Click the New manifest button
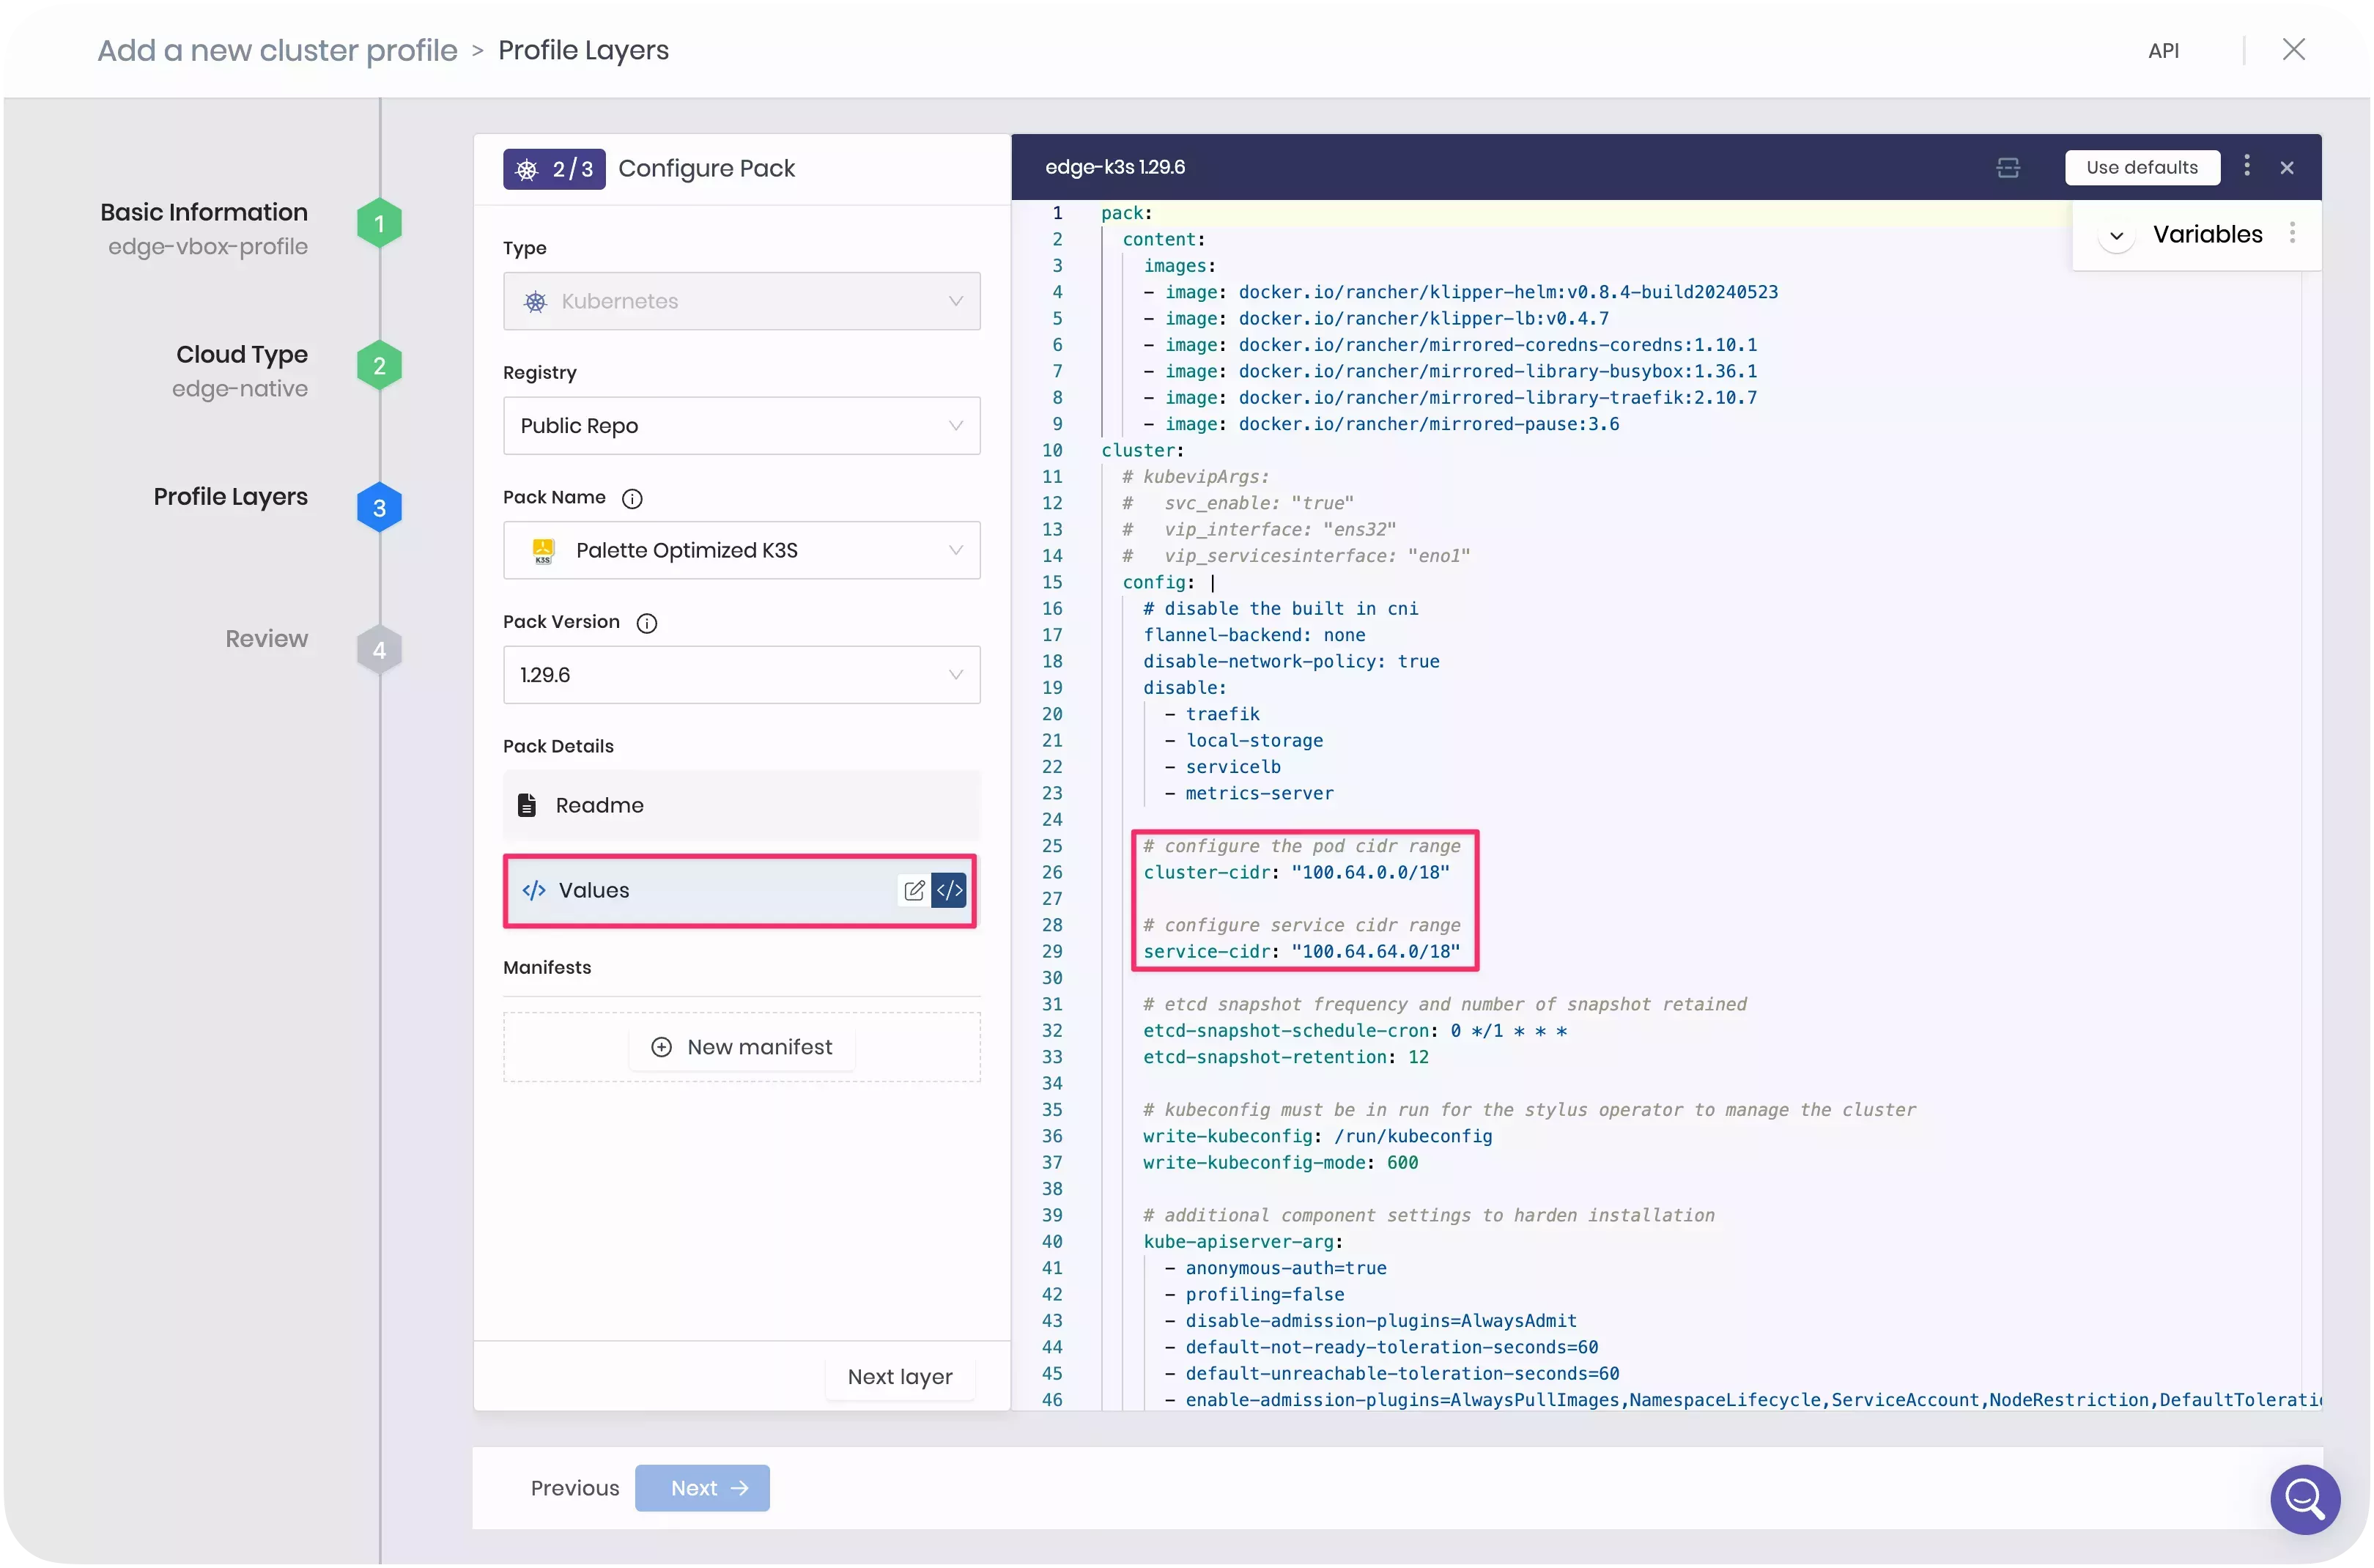The width and height of the screenshot is (2374, 1568). click(x=742, y=1046)
